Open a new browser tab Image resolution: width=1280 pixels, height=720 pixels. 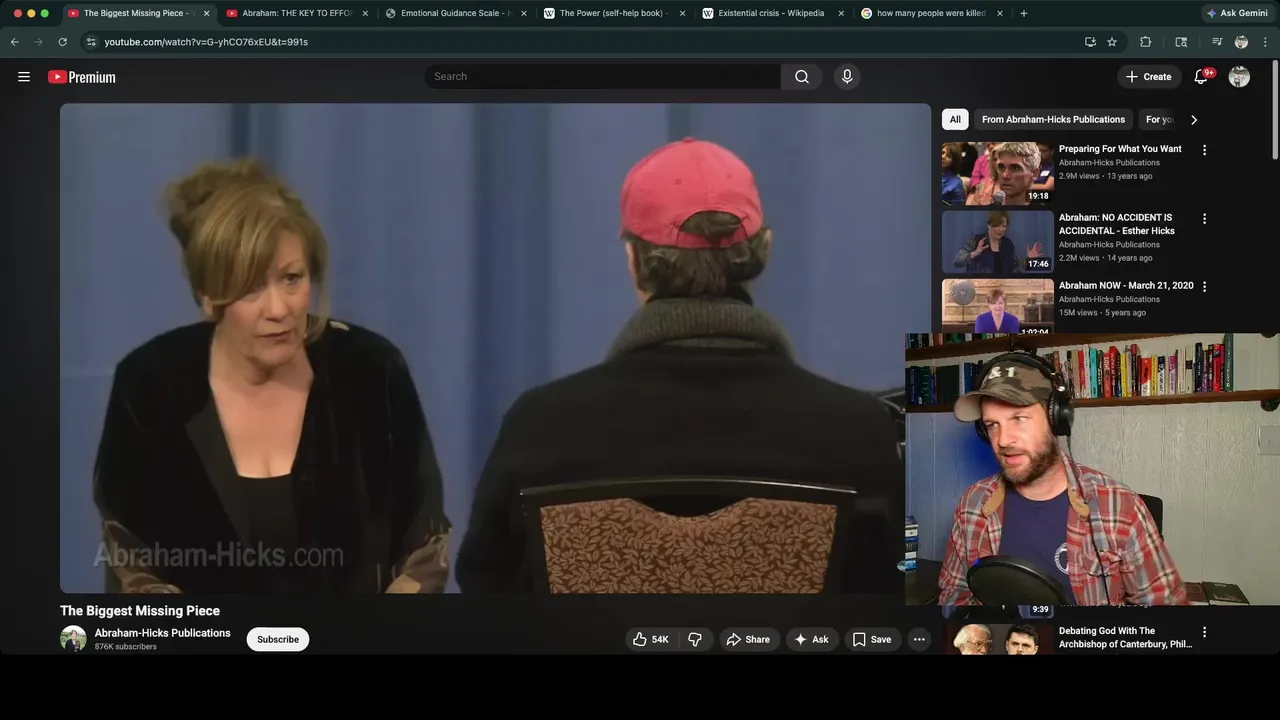tap(1023, 13)
